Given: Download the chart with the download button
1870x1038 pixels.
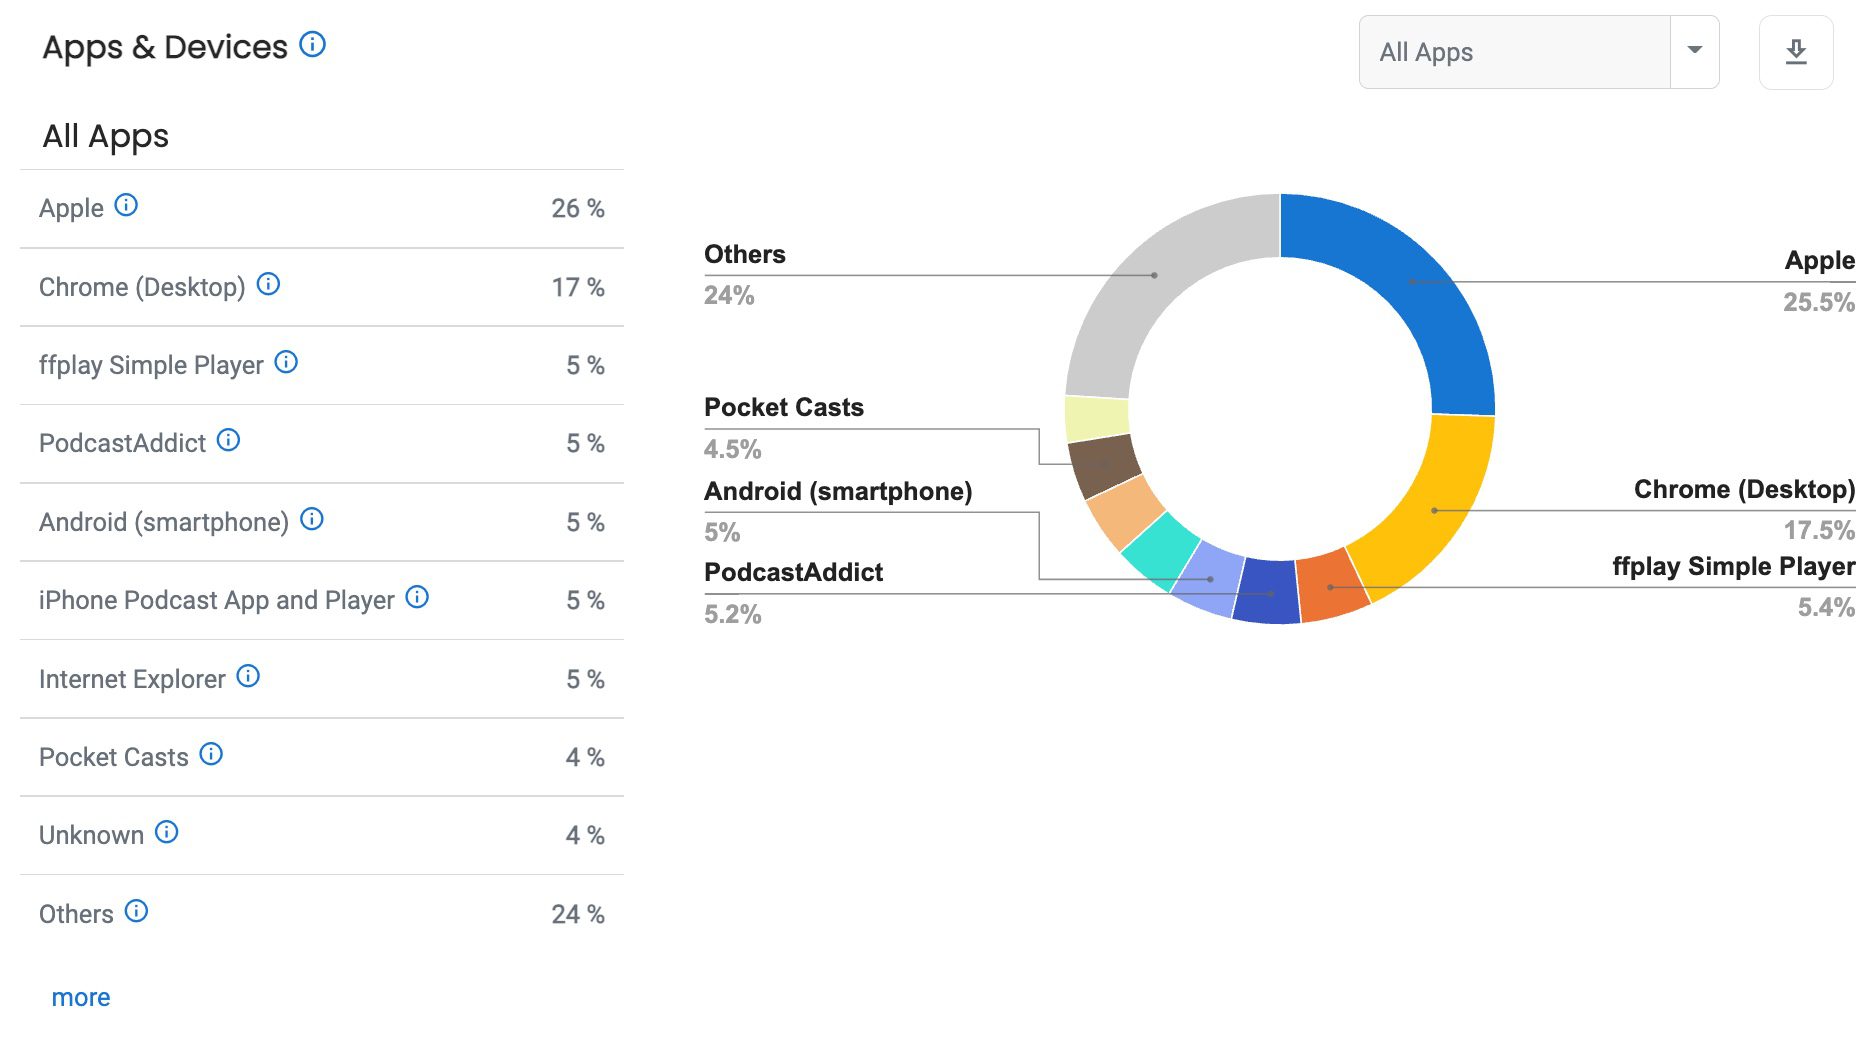Looking at the screenshot, I should (x=1796, y=52).
